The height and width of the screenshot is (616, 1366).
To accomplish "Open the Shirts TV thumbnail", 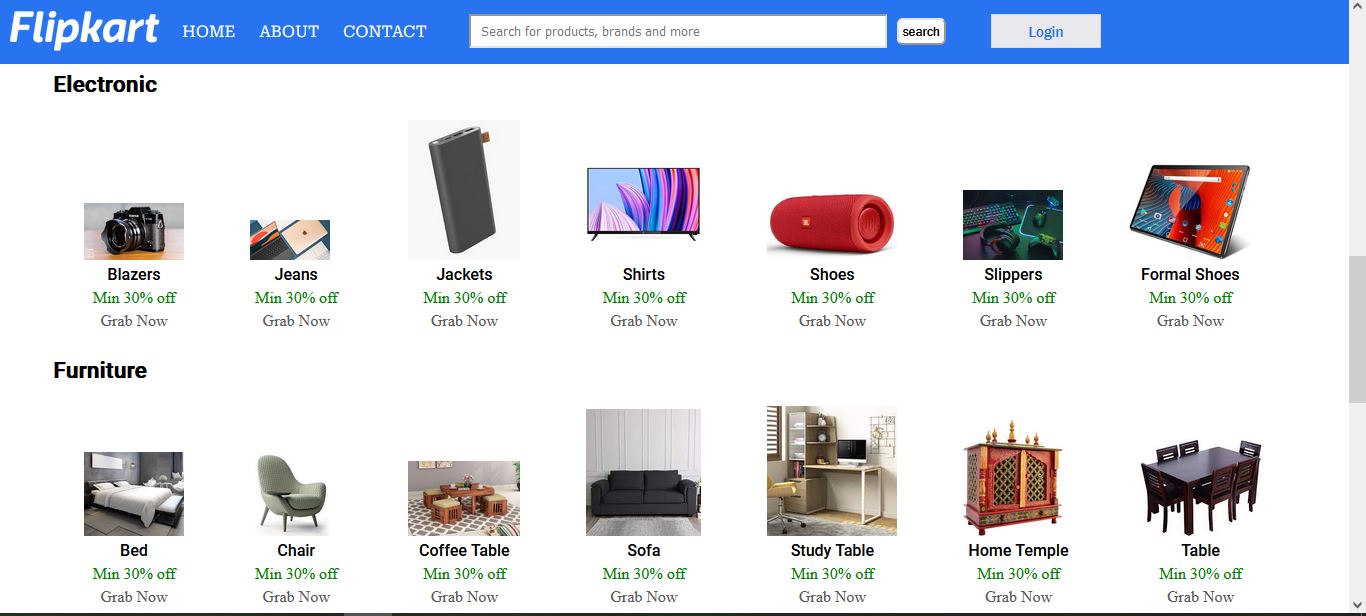I will [642, 202].
